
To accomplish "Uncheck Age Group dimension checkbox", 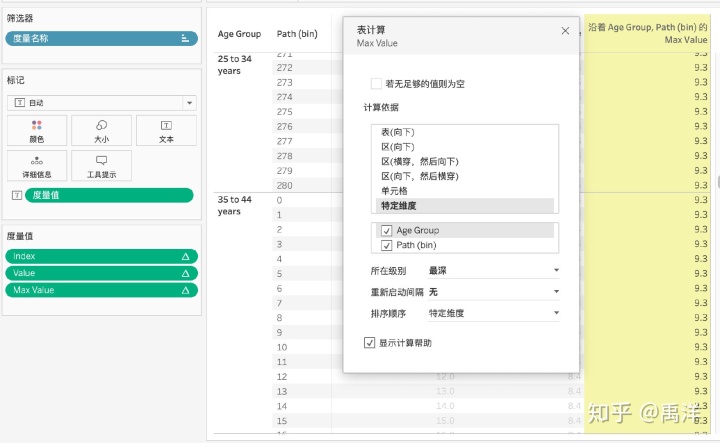I will click(386, 230).
